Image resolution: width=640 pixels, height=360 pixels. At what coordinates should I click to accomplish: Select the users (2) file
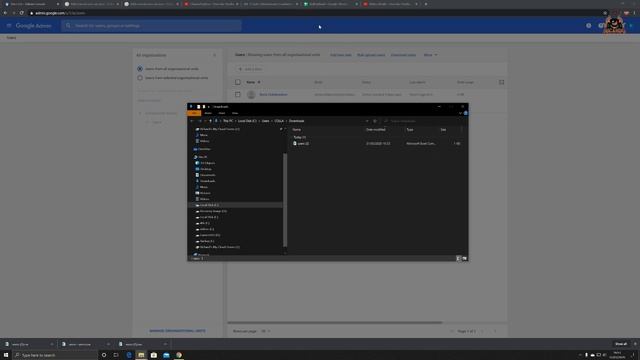coord(301,144)
